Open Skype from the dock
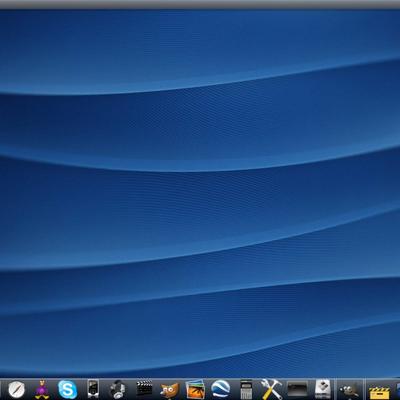Viewport: 400px width, 400px height. (67, 389)
